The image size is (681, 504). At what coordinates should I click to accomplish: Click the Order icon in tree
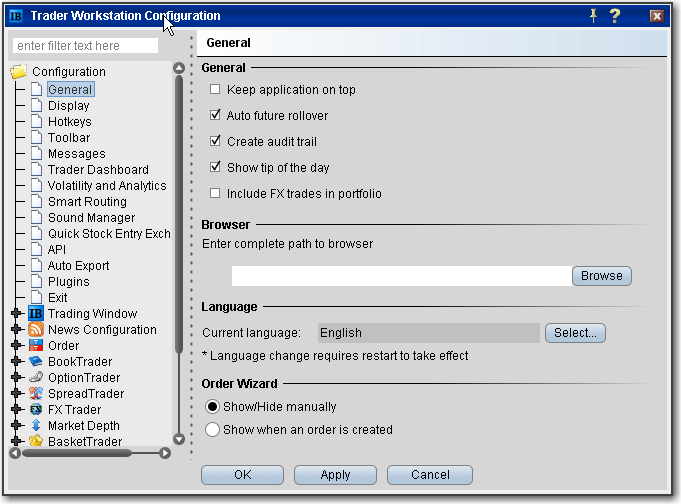click(x=36, y=345)
